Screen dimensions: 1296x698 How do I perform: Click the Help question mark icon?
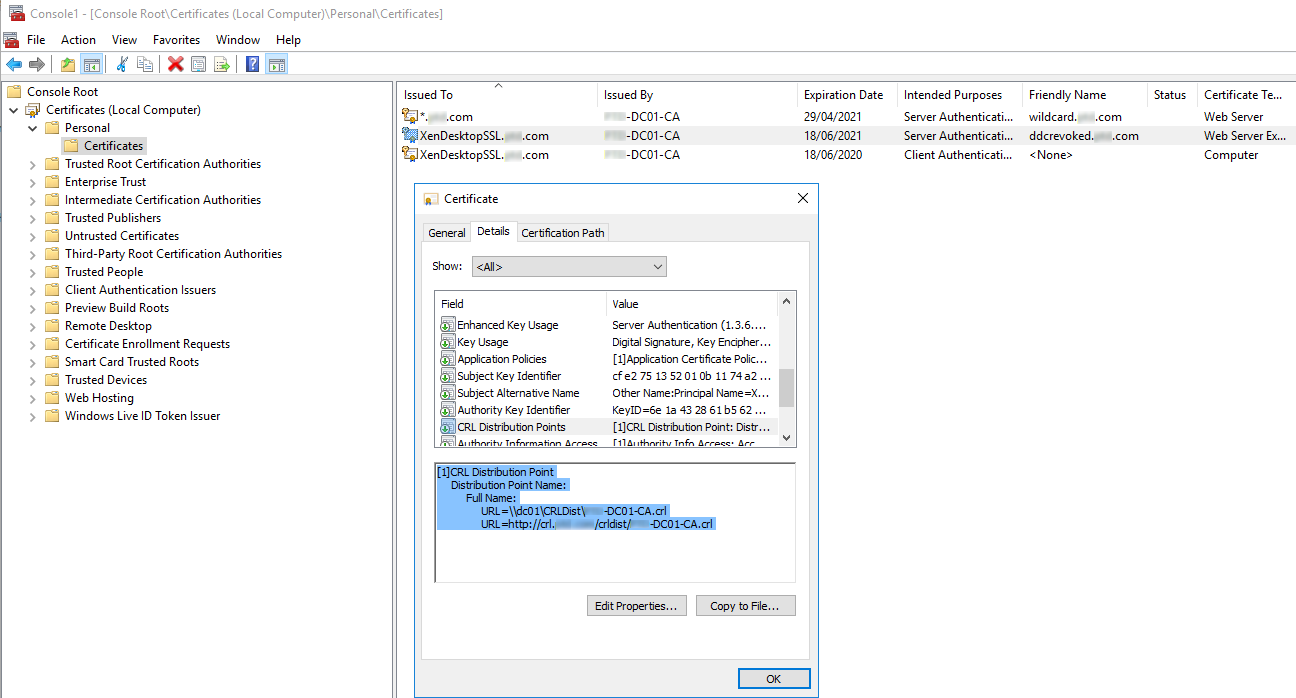pyautogui.click(x=252, y=63)
